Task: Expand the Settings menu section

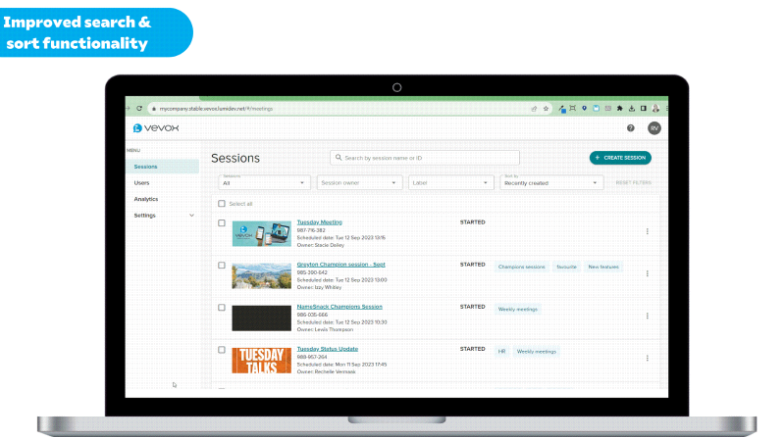Action: pyautogui.click(x=192, y=215)
